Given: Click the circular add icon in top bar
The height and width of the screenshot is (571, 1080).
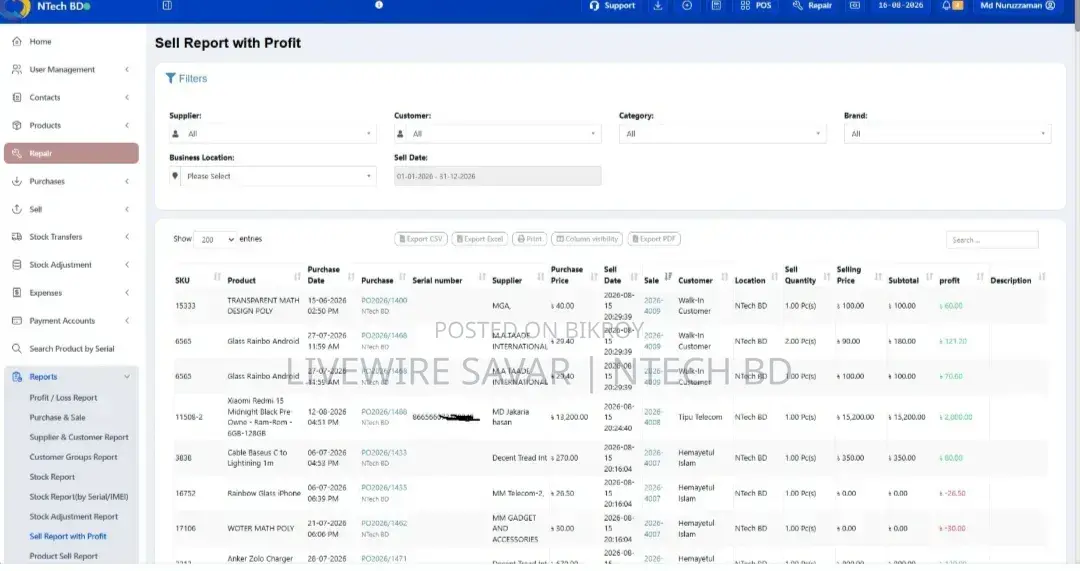Looking at the screenshot, I should (x=687, y=6).
